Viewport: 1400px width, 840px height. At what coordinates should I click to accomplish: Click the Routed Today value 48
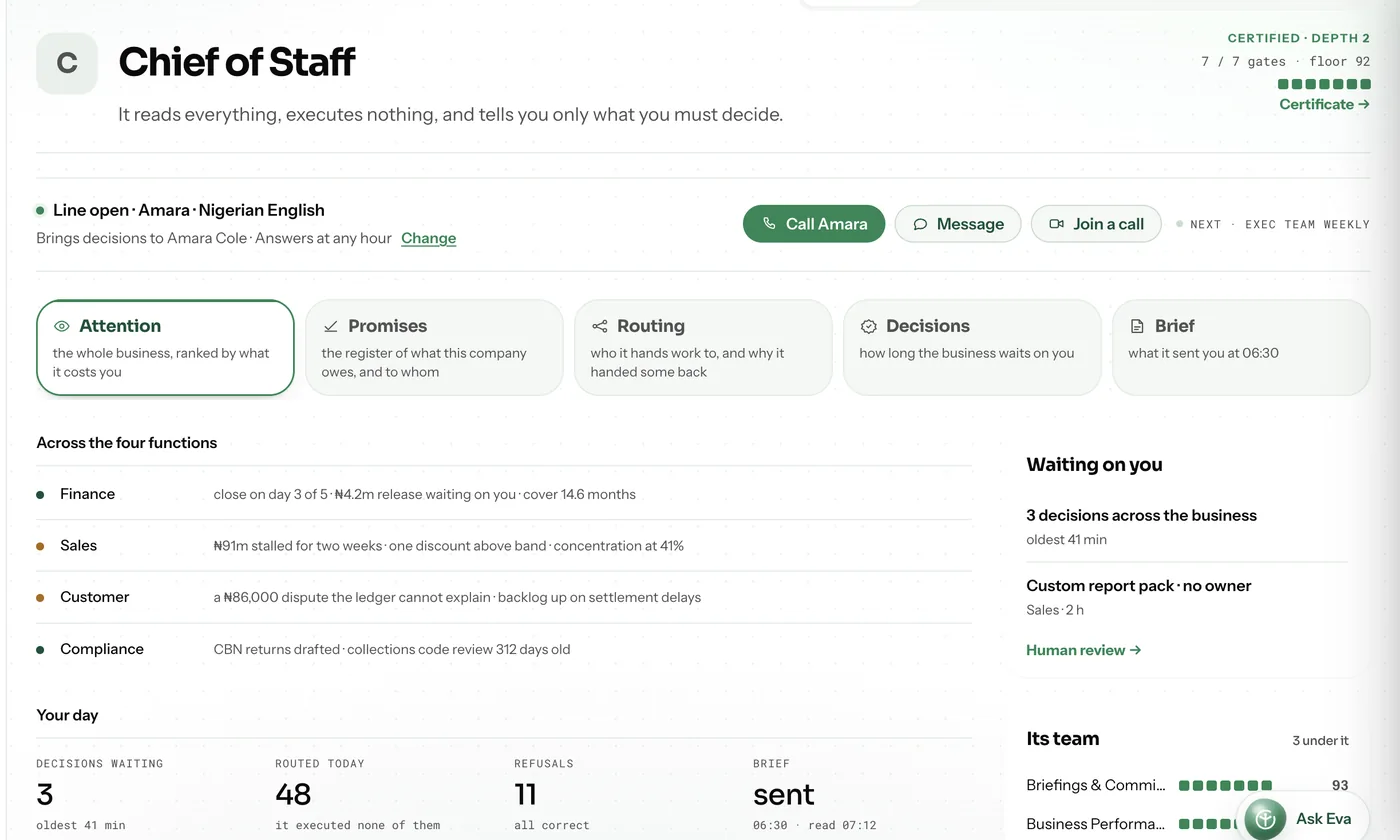coord(293,795)
